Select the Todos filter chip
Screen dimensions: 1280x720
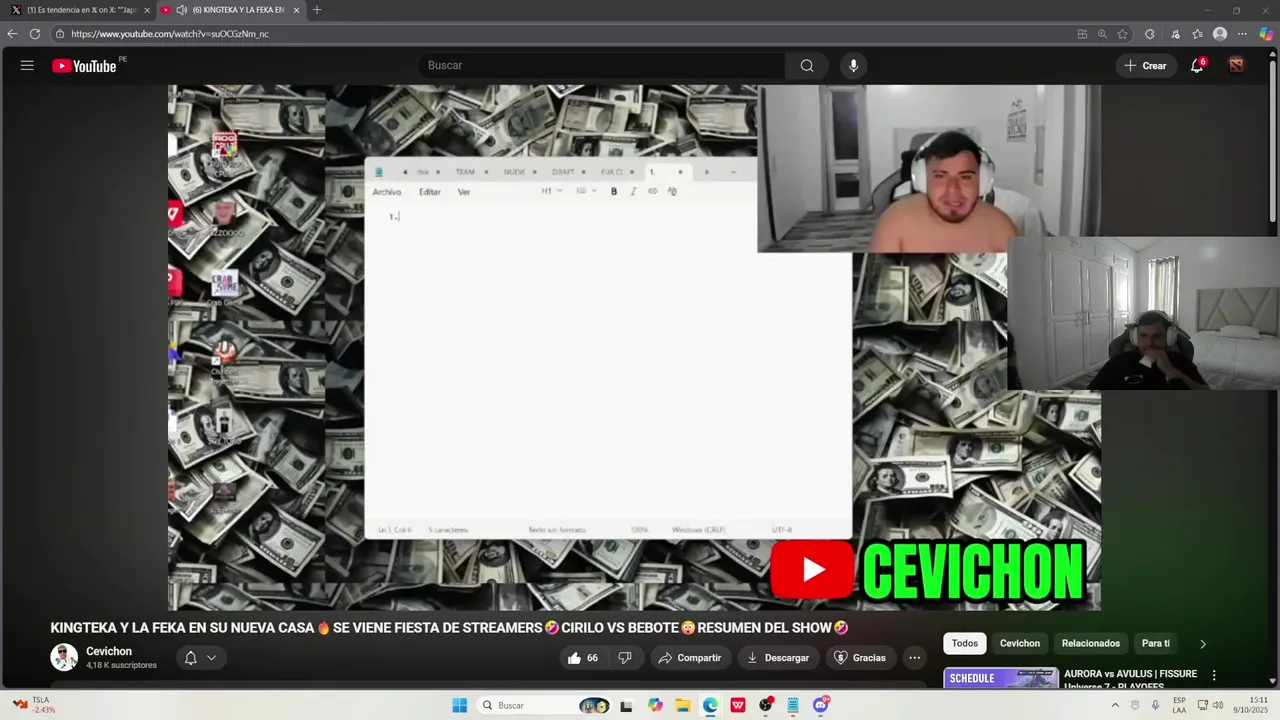click(x=964, y=644)
